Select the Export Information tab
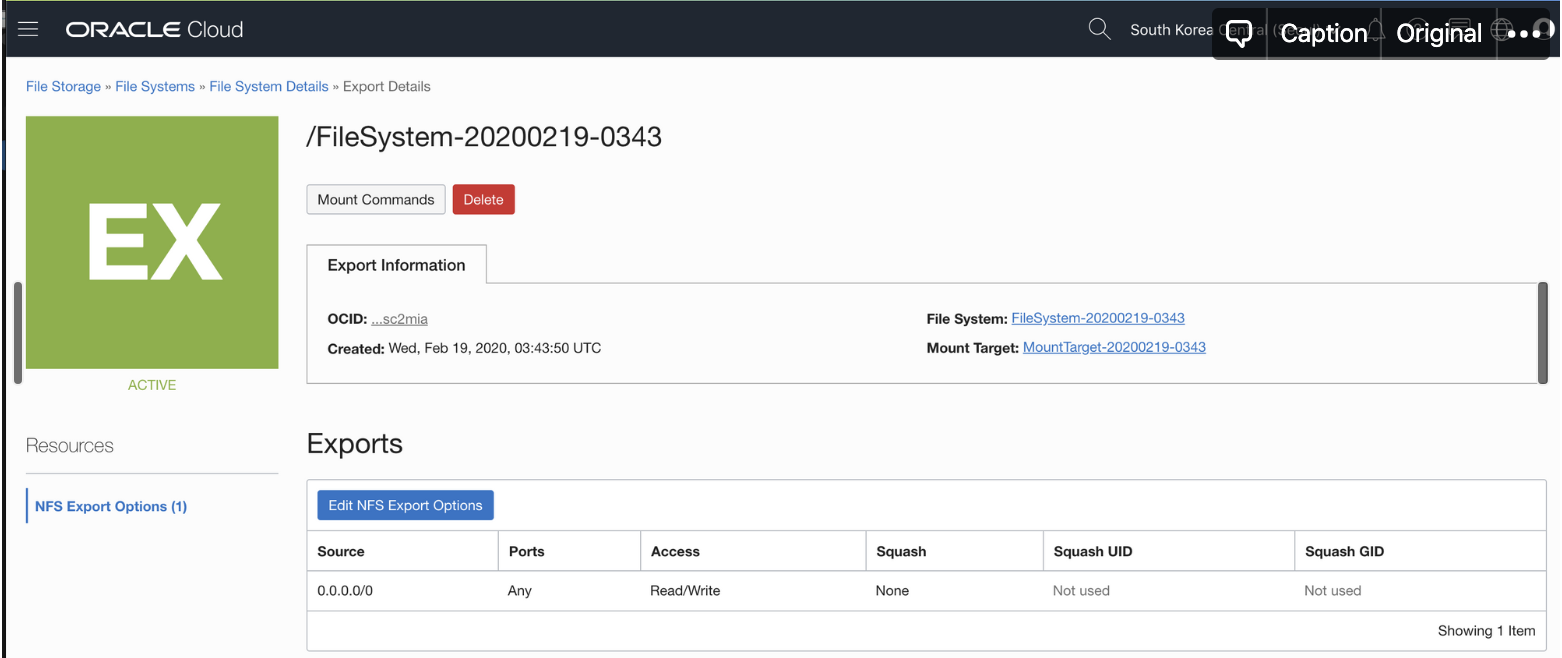This screenshot has width=1562, height=658. (396, 265)
